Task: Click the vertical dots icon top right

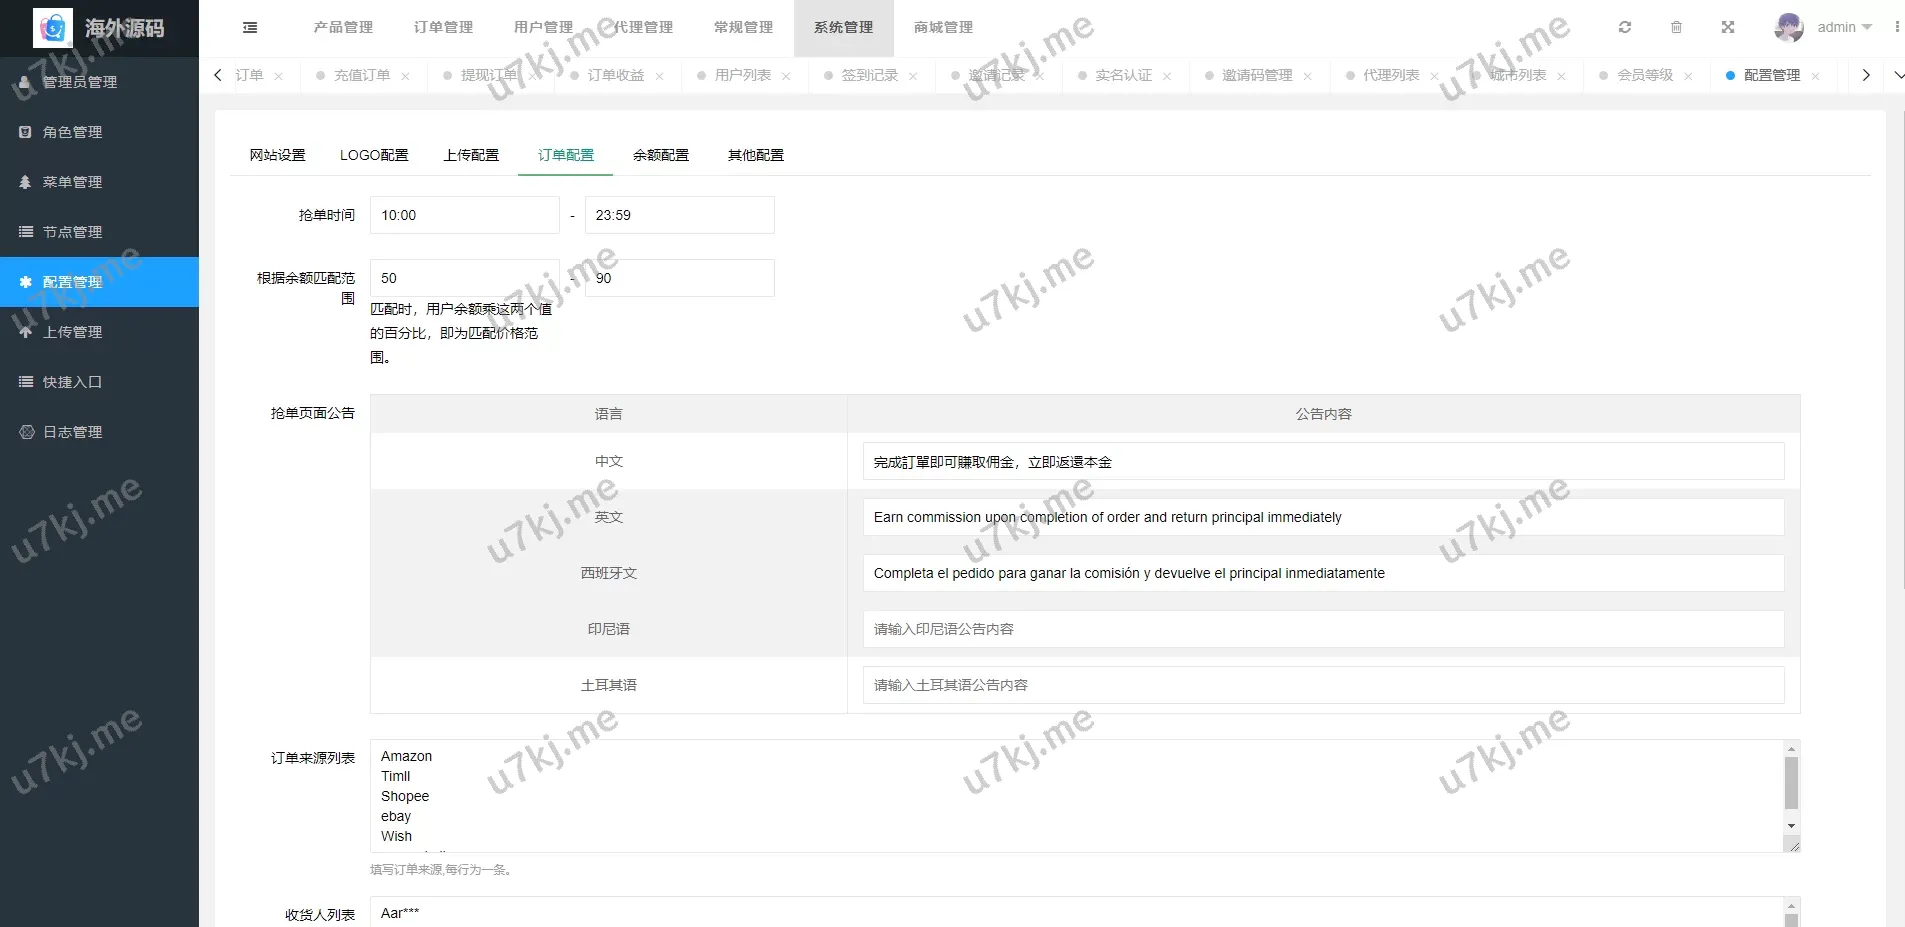Action: coord(1897,27)
